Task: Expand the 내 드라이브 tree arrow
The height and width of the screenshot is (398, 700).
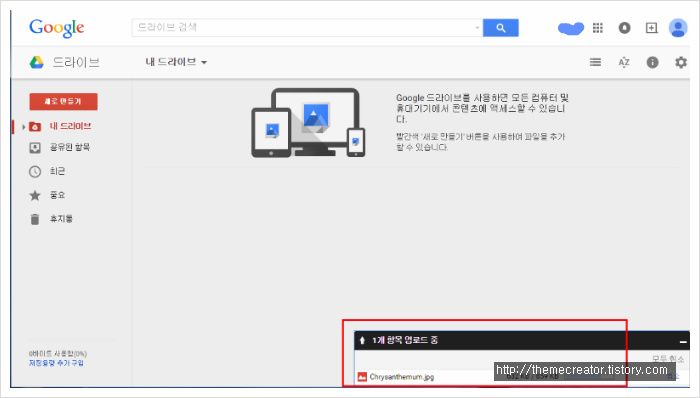Action: click(x=24, y=127)
